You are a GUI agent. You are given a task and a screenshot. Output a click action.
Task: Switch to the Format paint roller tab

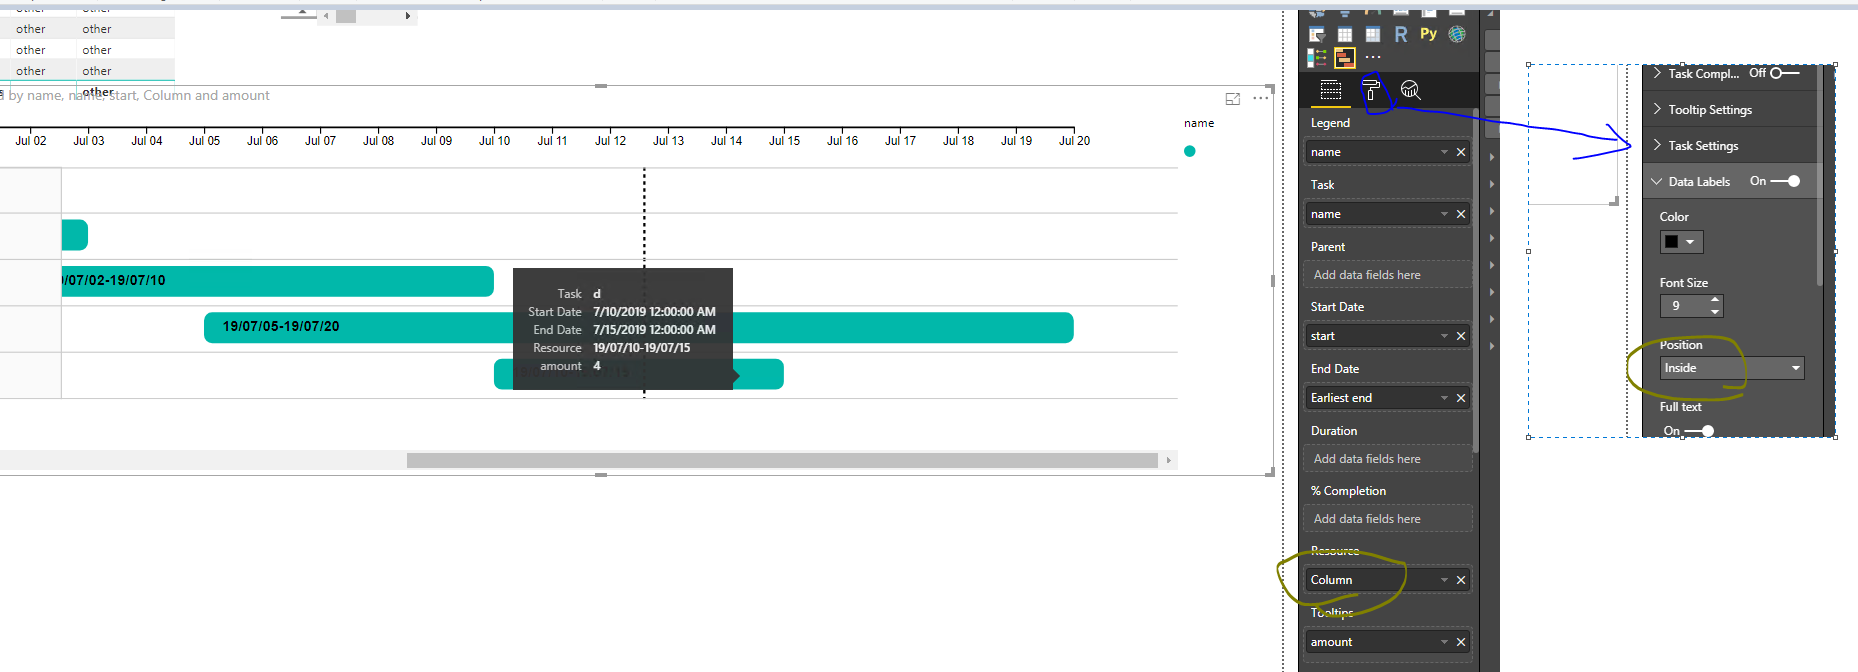[1371, 90]
